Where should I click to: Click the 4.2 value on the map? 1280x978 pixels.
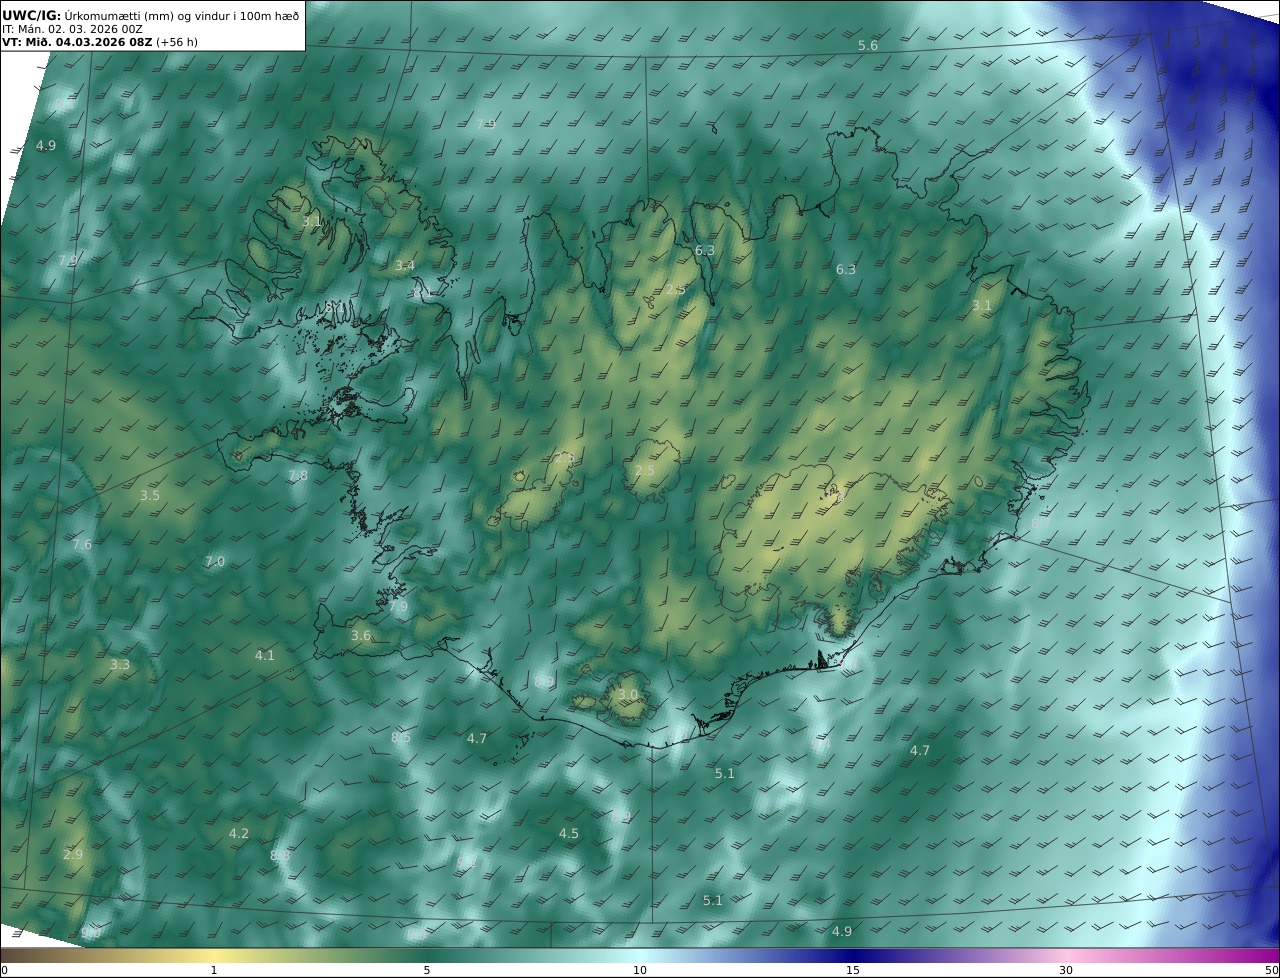(239, 834)
